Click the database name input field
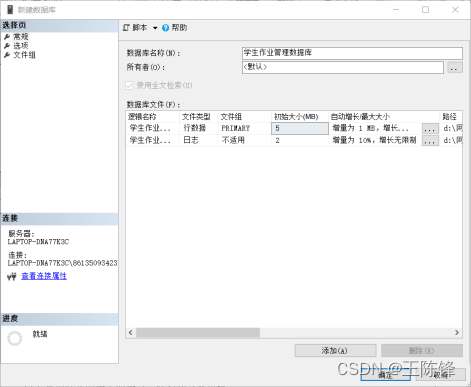Screen dimensions: 471x387 click(x=352, y=53)
